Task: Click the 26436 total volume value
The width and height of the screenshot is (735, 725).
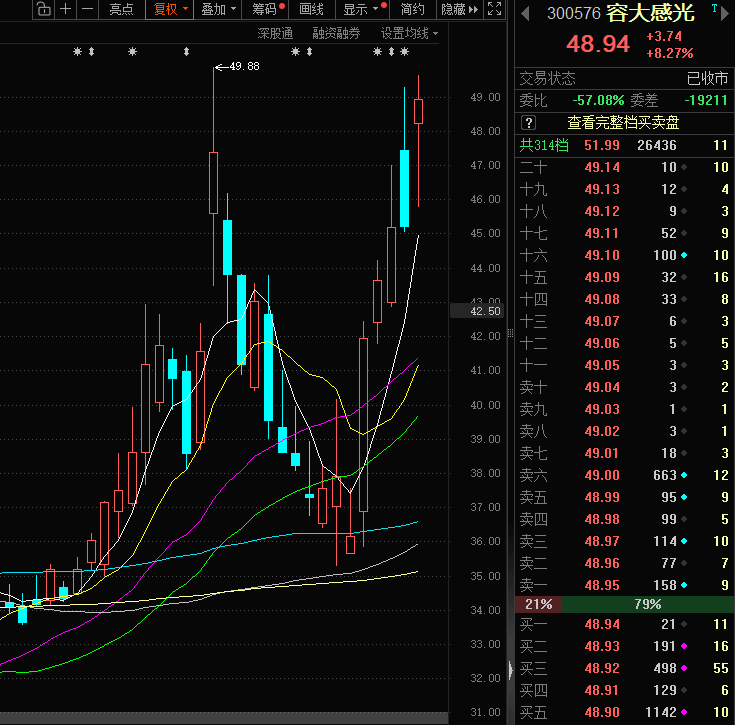Action: click(x=656, y=145)
